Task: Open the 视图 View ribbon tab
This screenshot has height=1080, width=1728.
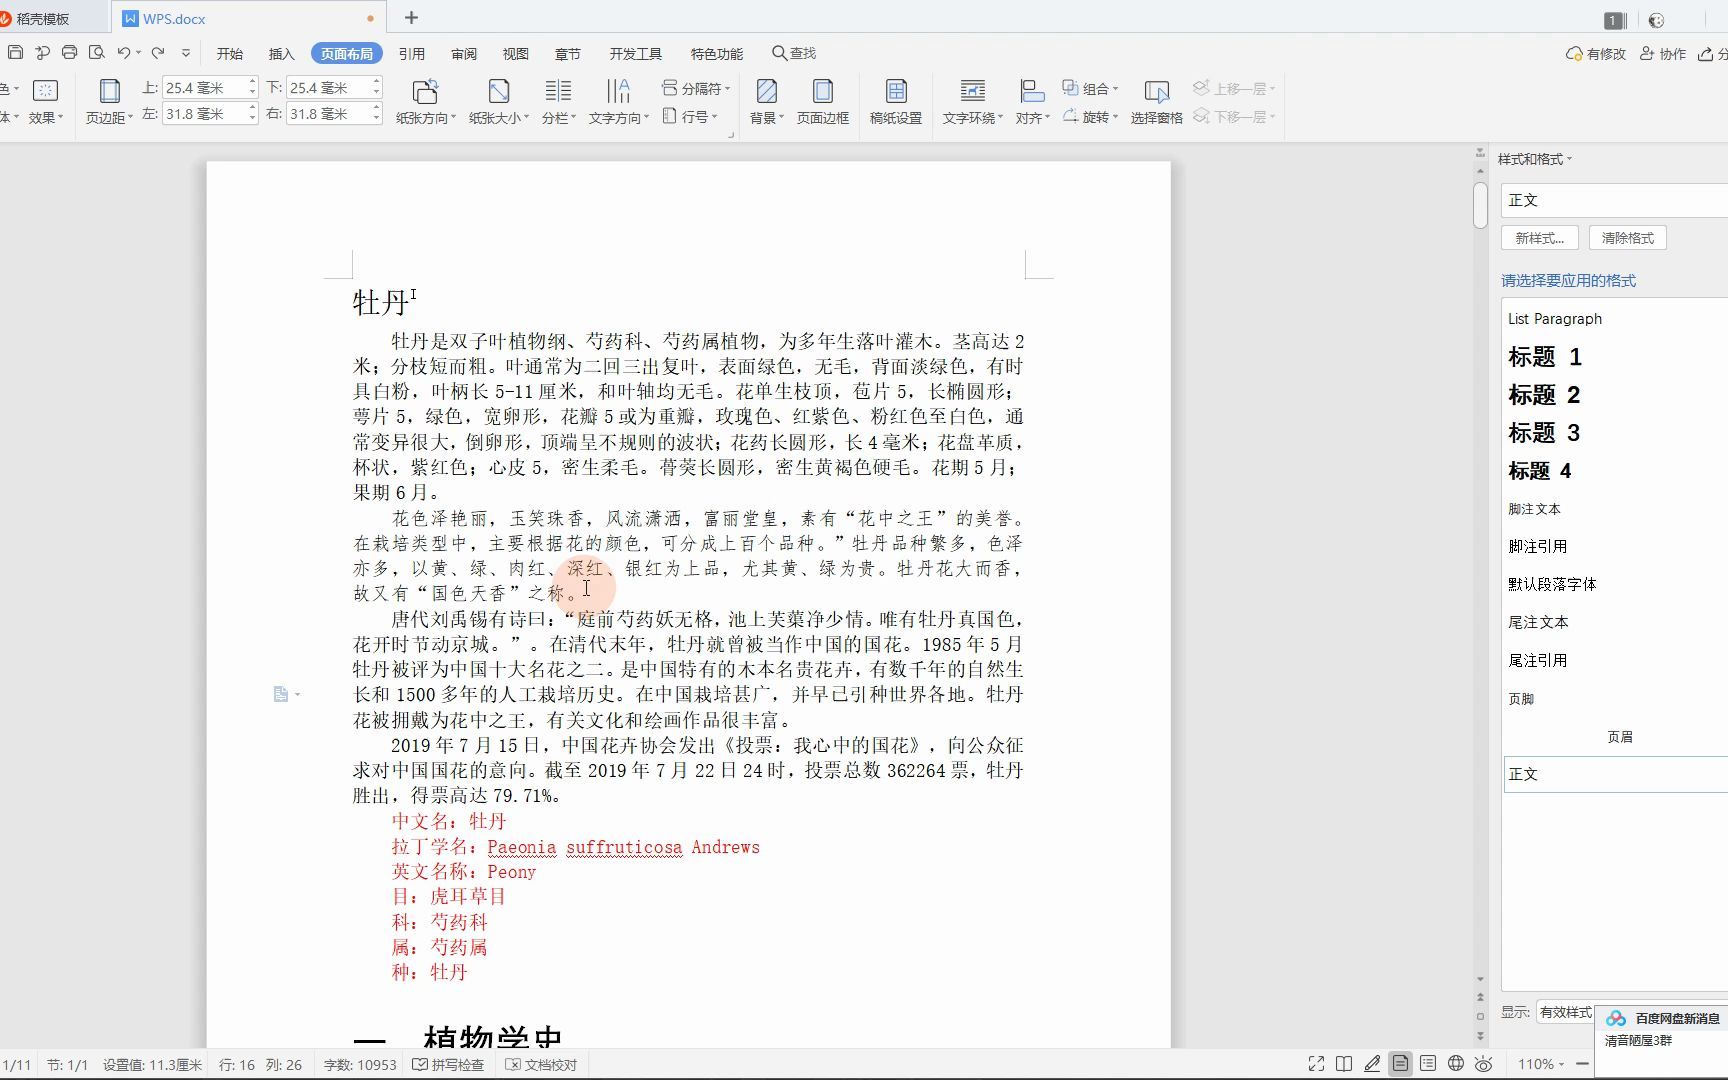Action: [516, 54]
